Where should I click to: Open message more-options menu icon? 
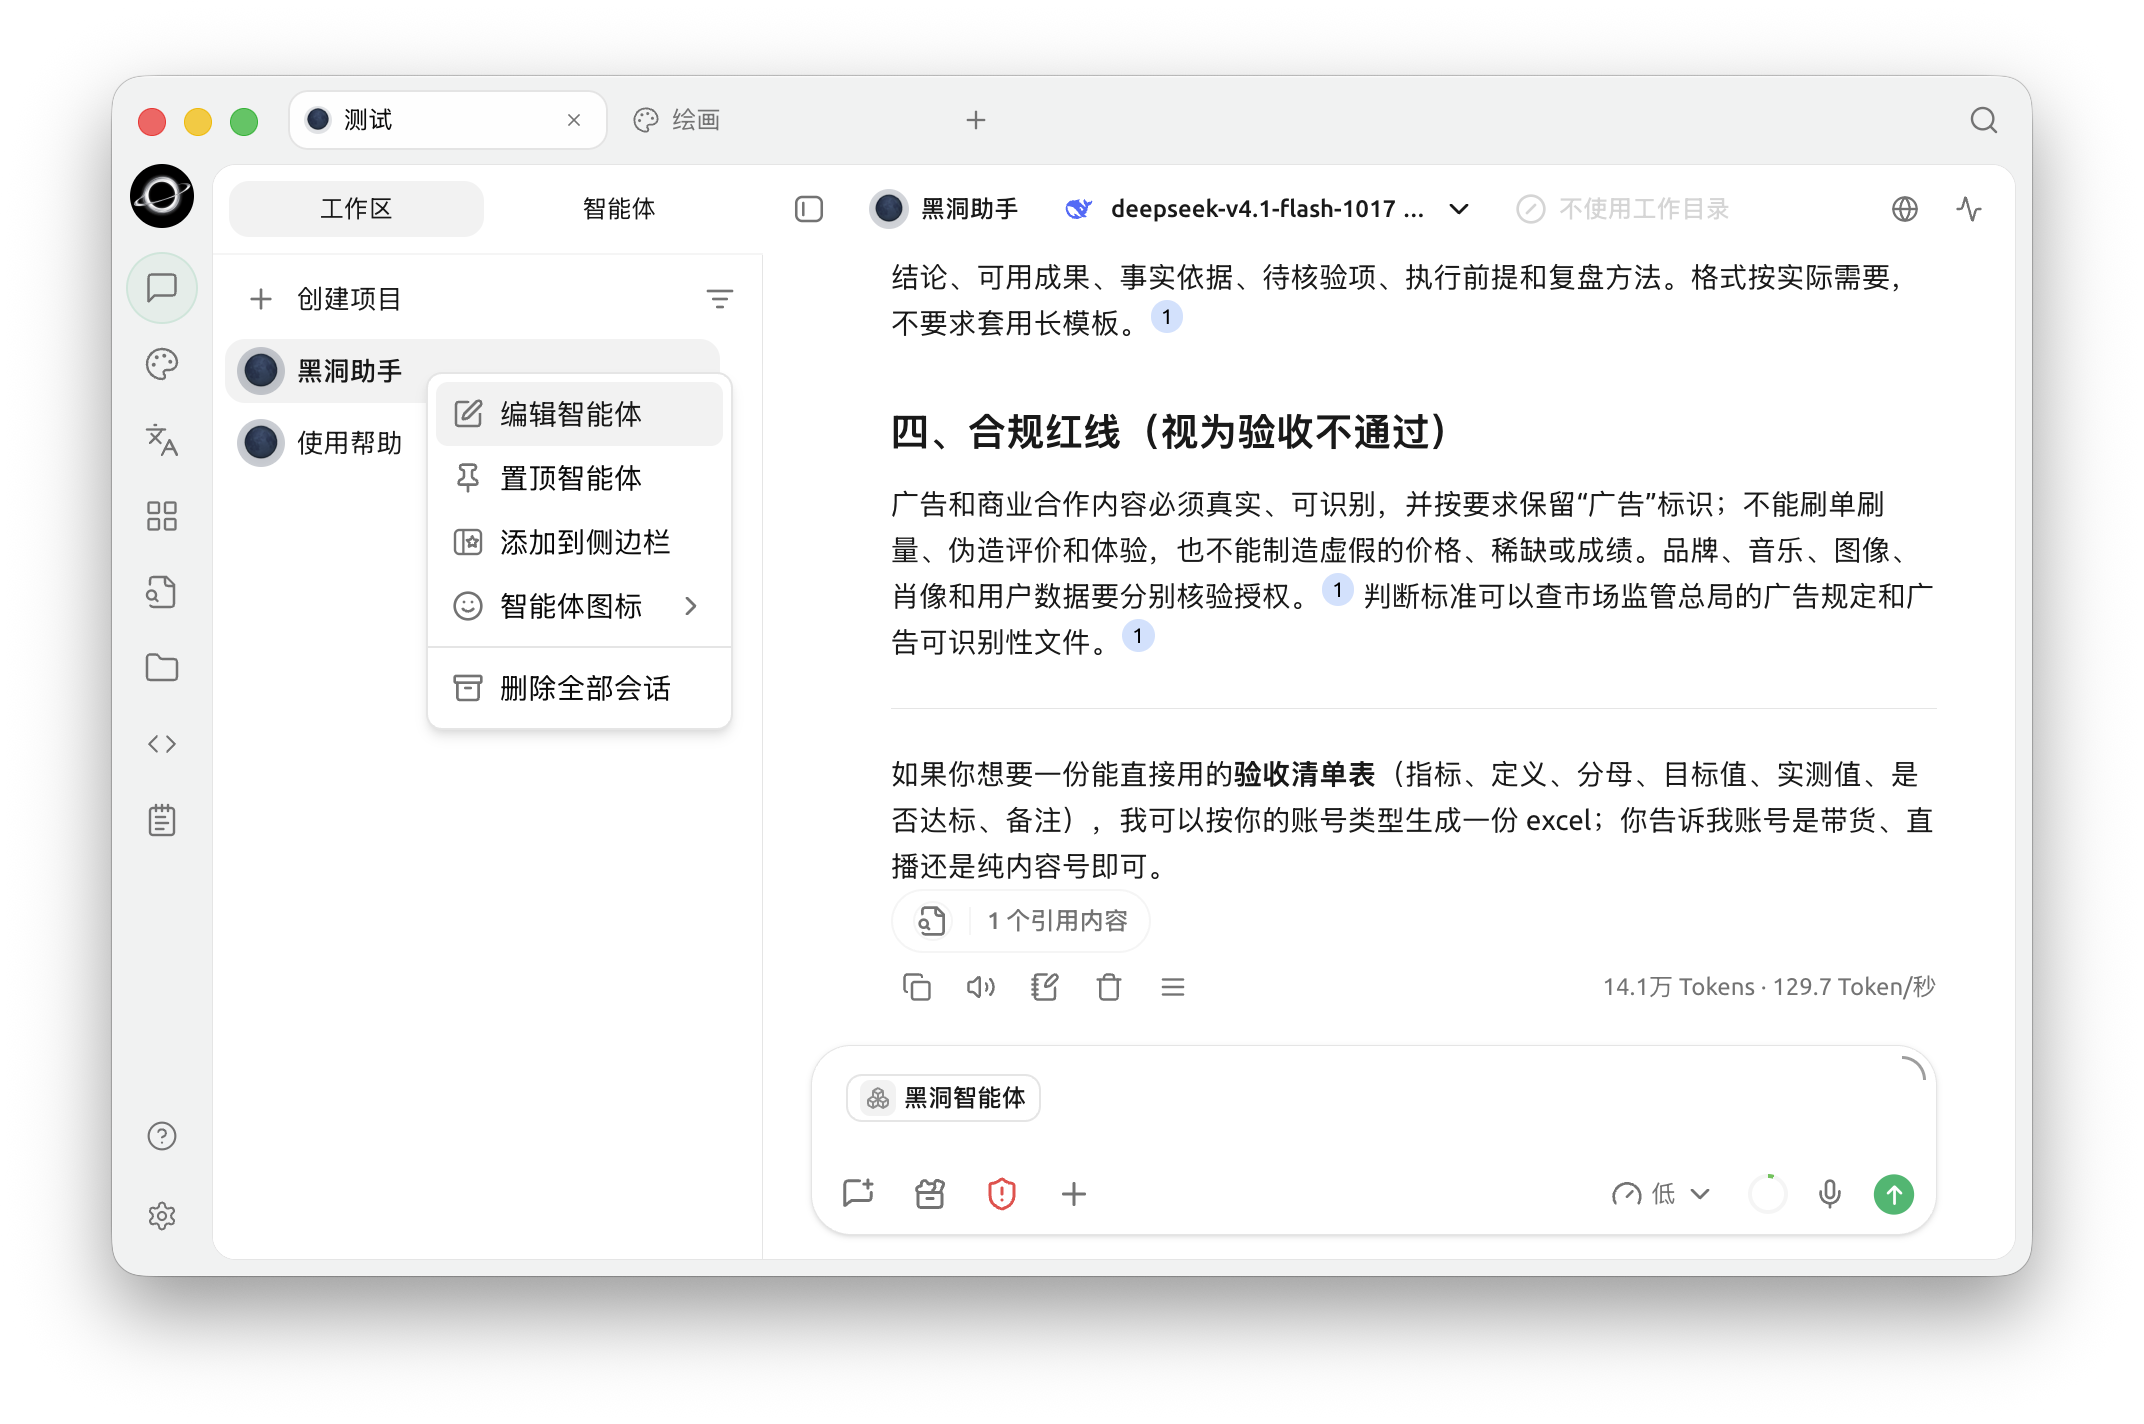pos(1173,987)
